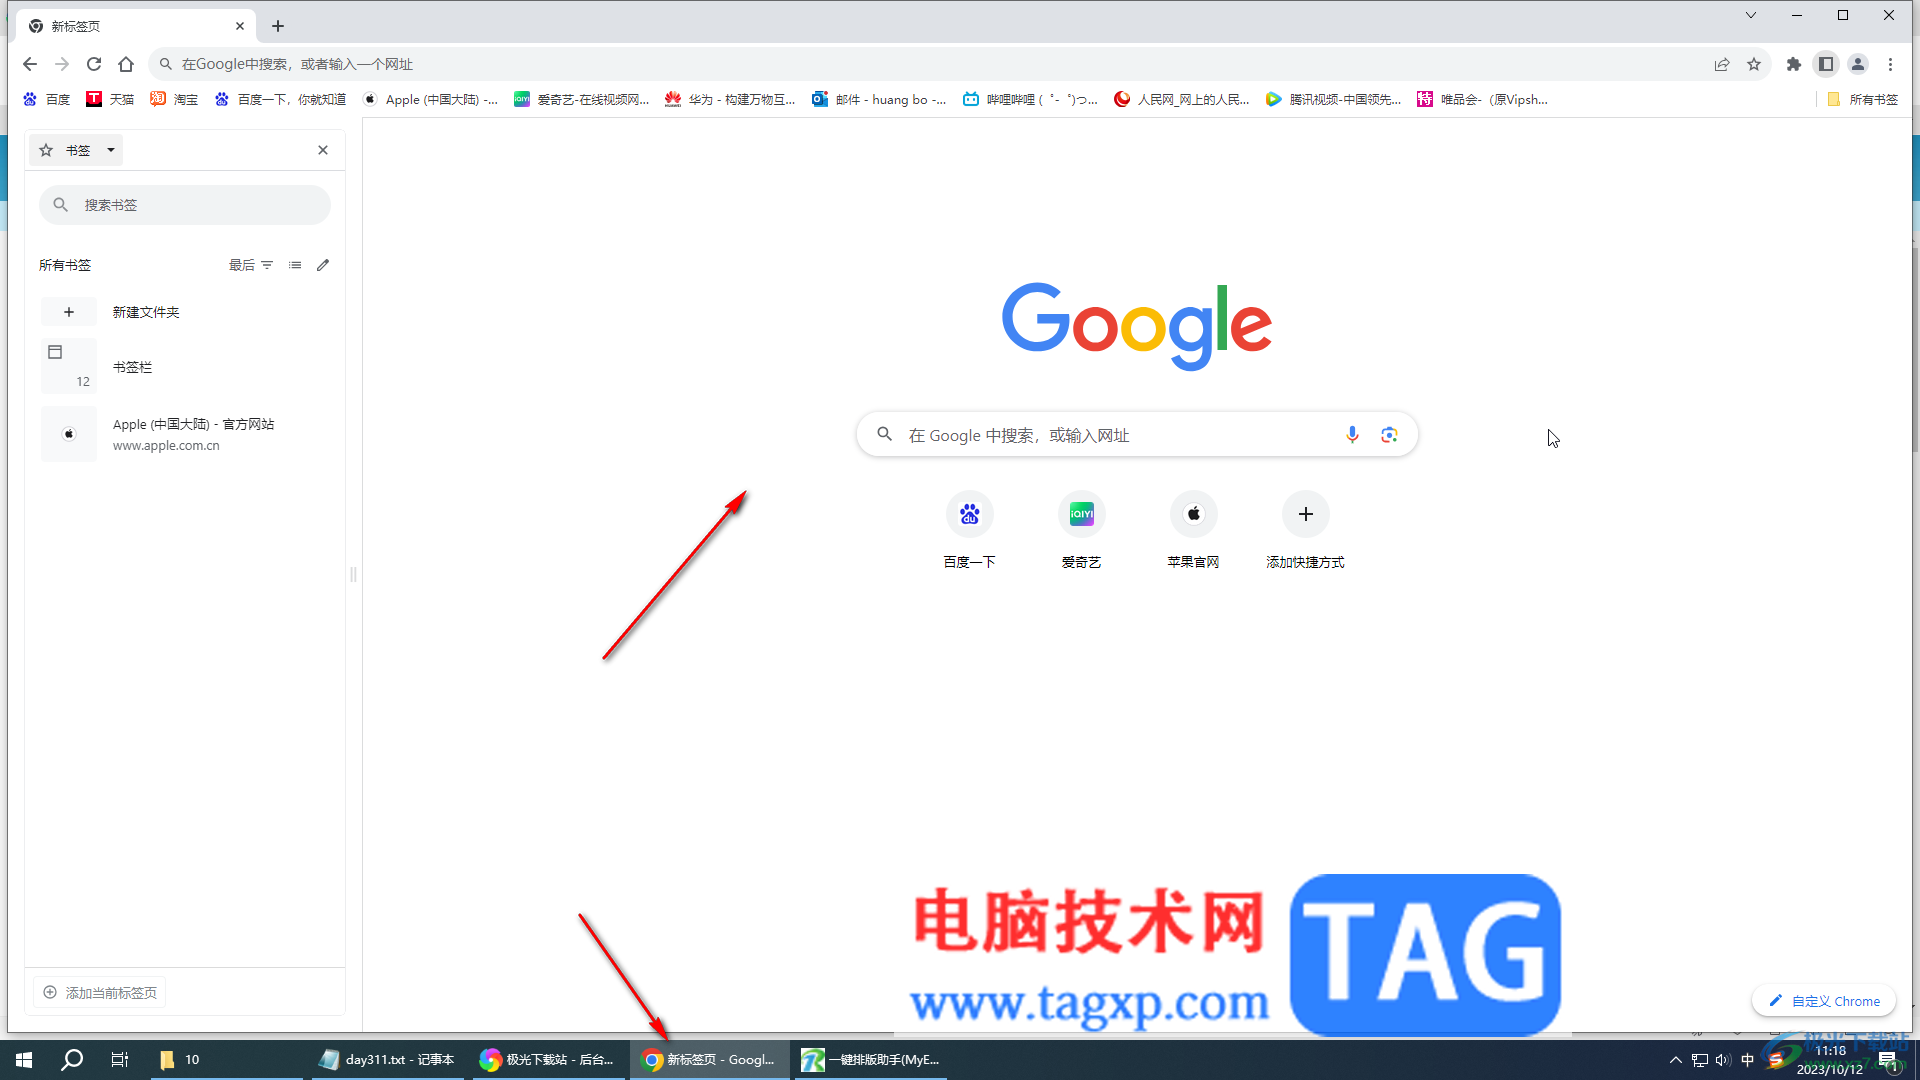1920x1080 pixels.
Task: Open the 人民网 bookmark
Action: point(1182,99)
